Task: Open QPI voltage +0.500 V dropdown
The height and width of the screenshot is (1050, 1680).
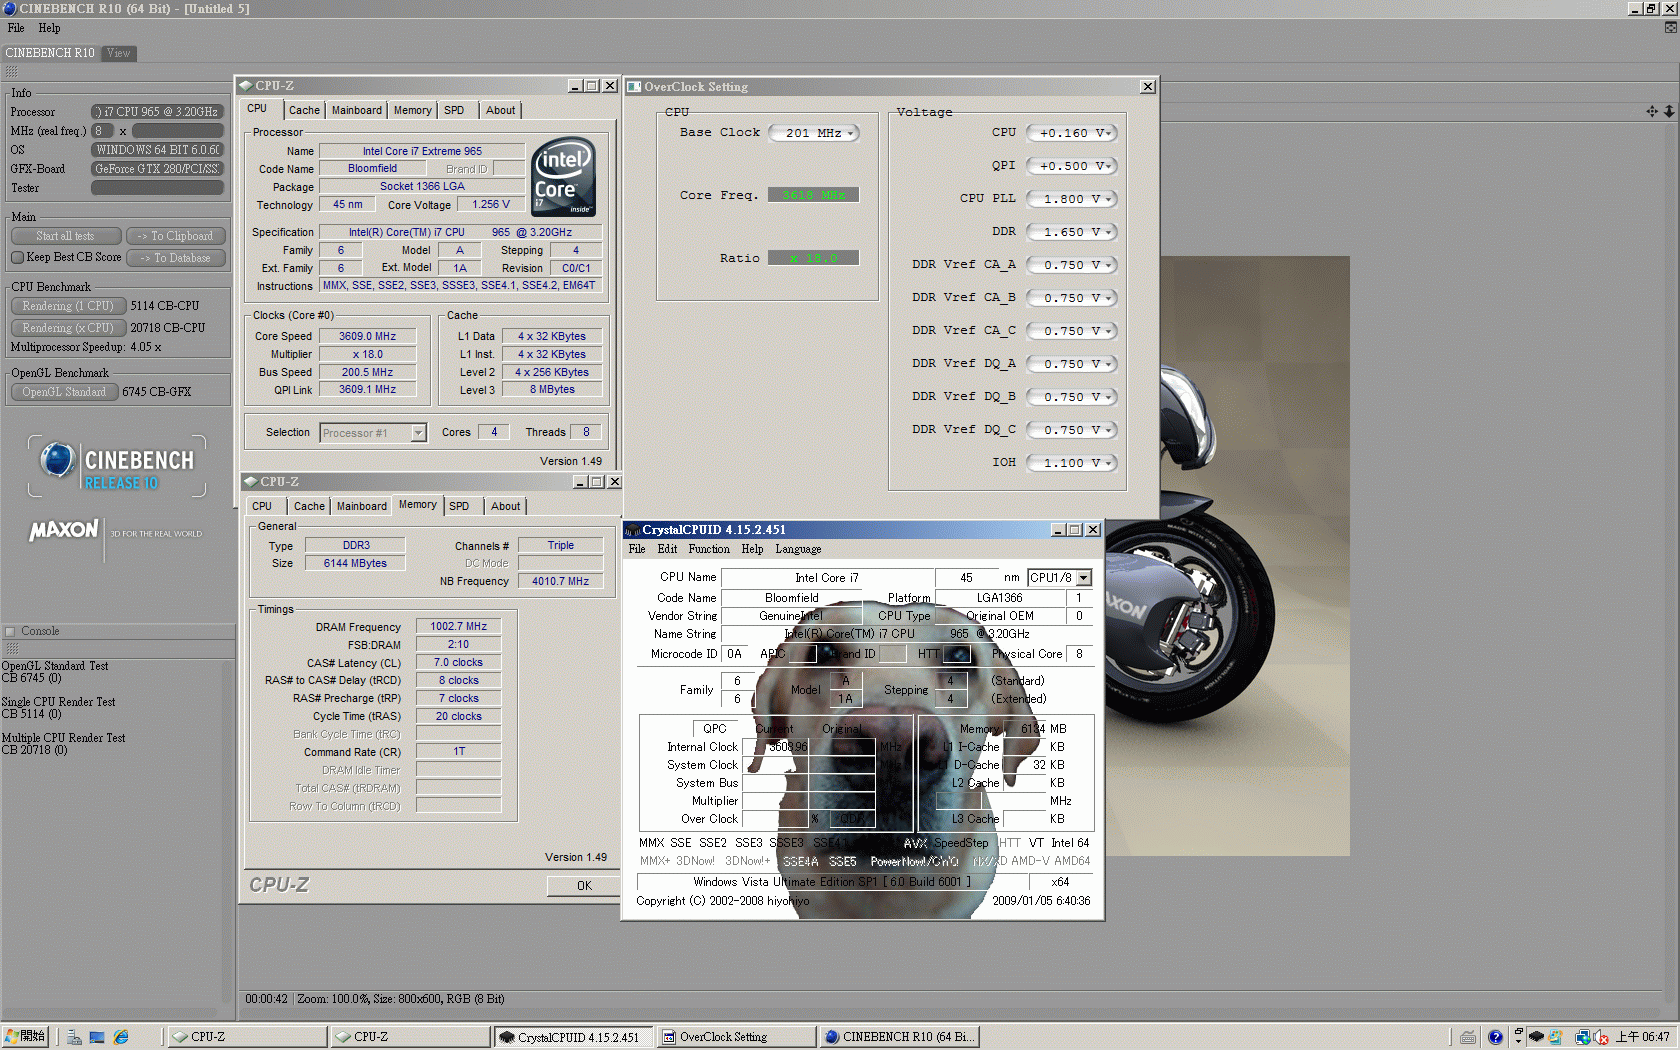Action: 1072,166
